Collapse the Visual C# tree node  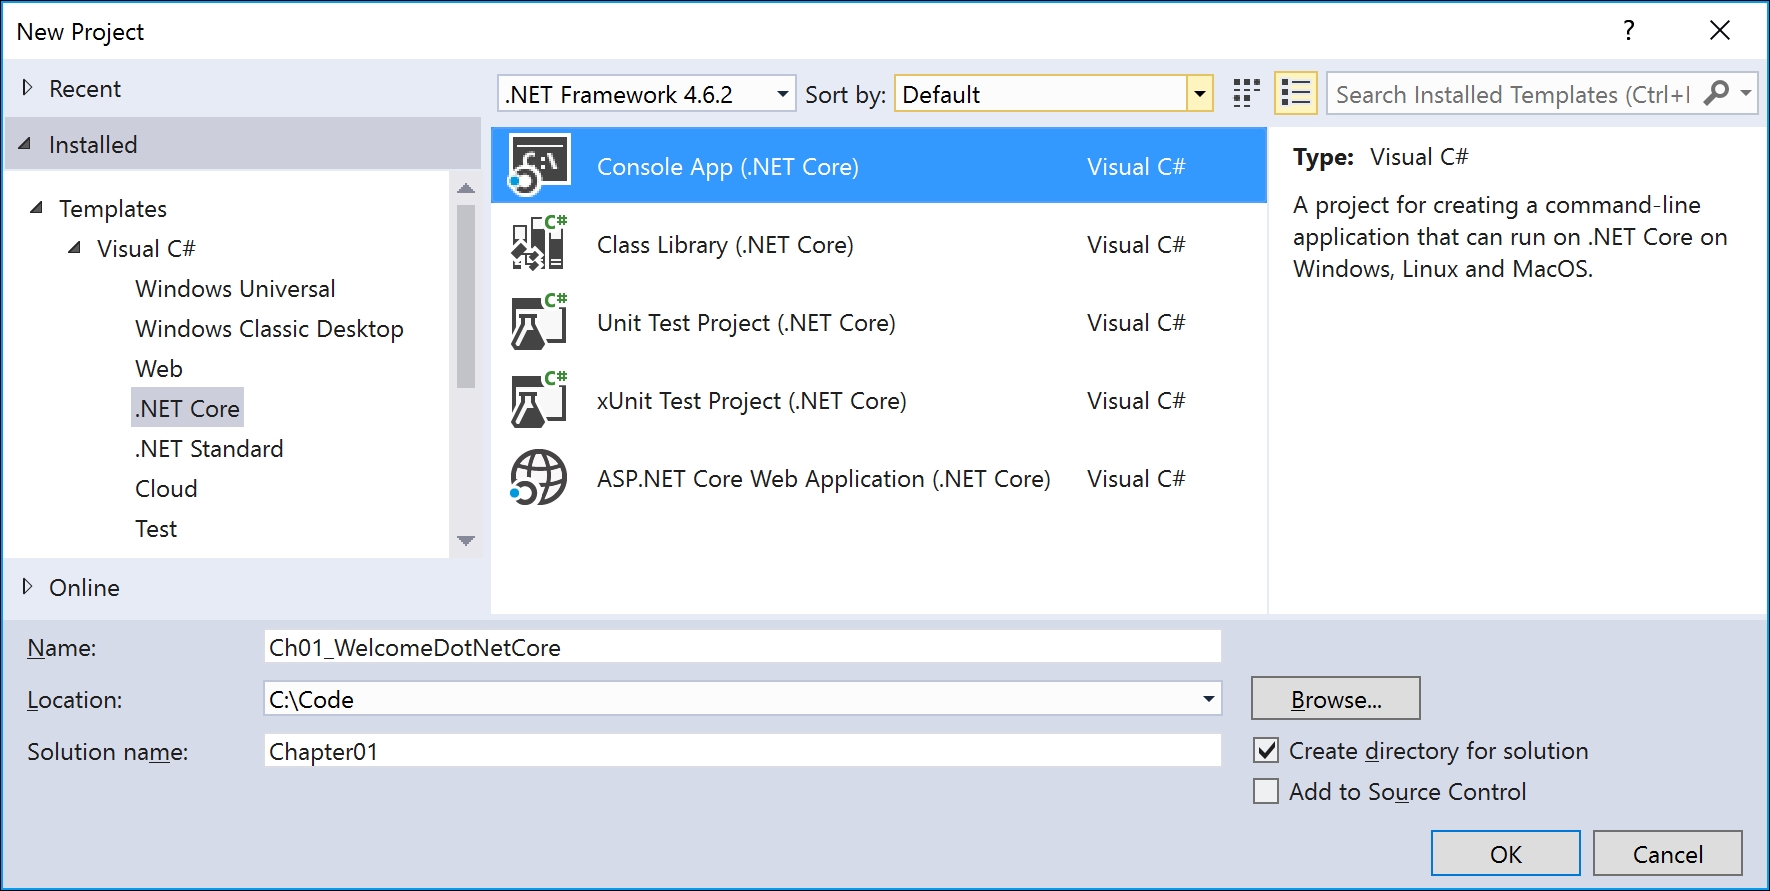(75, 248)
